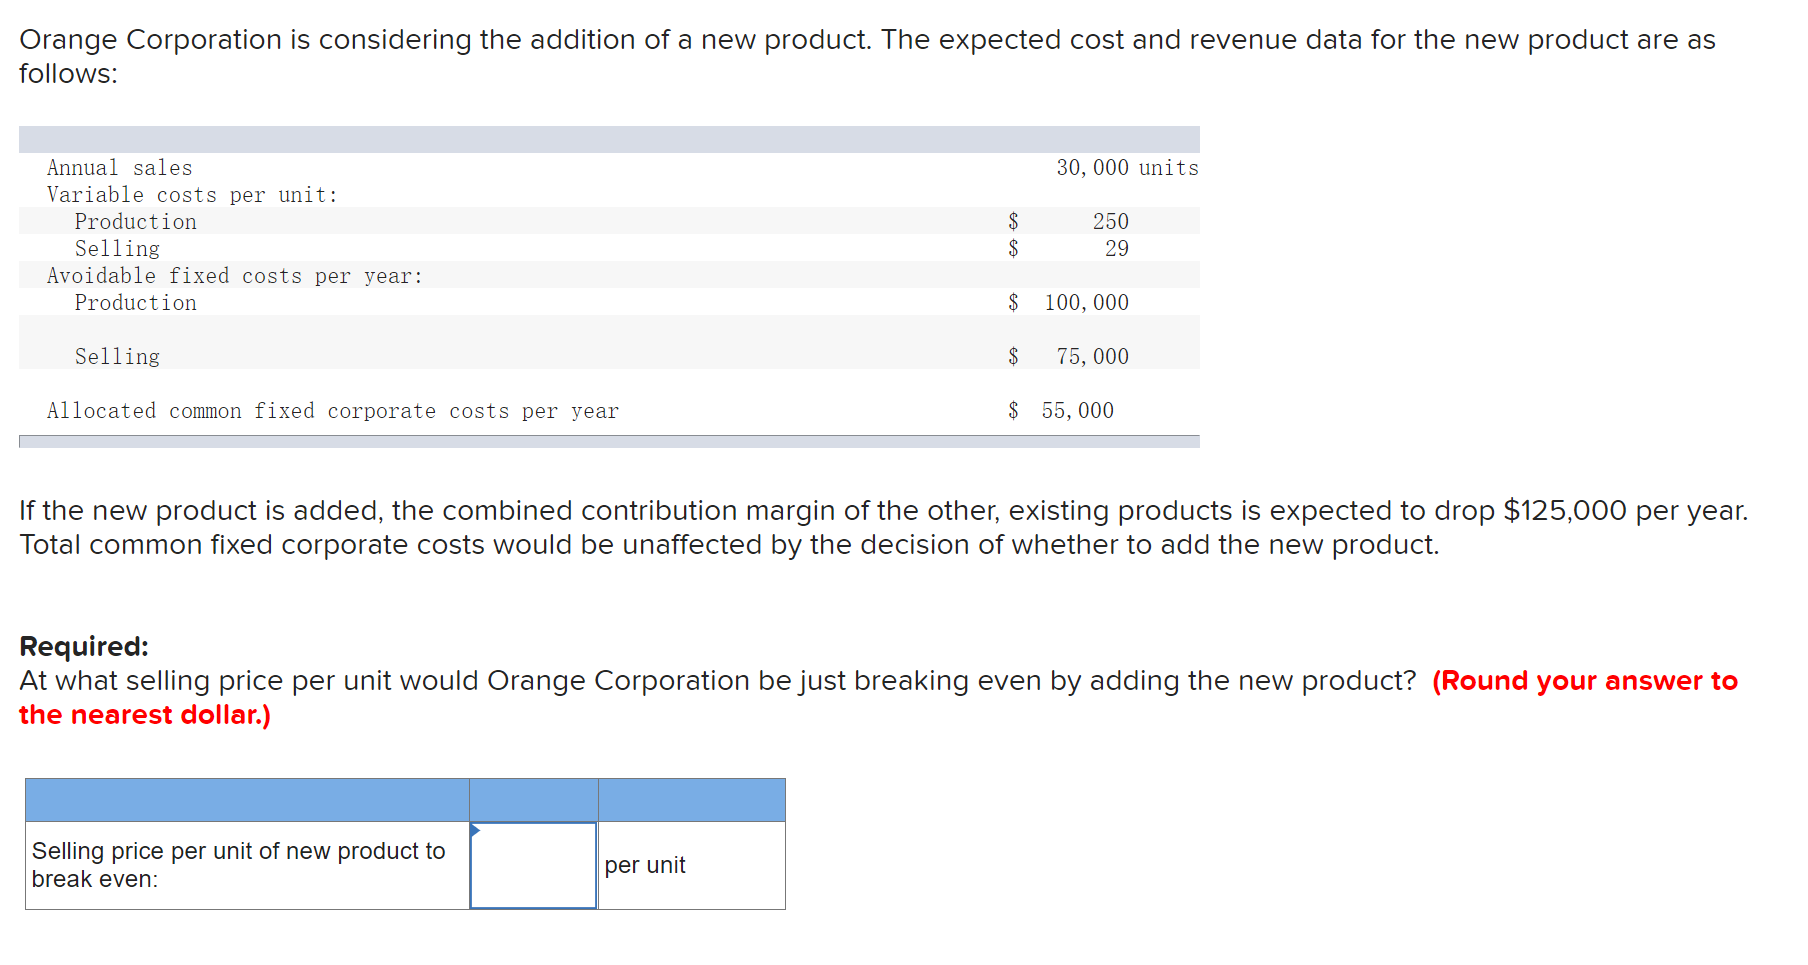Select the variable production cost value 250
The width and height of the screenshot is (1808, 965).
(1110, 221)
